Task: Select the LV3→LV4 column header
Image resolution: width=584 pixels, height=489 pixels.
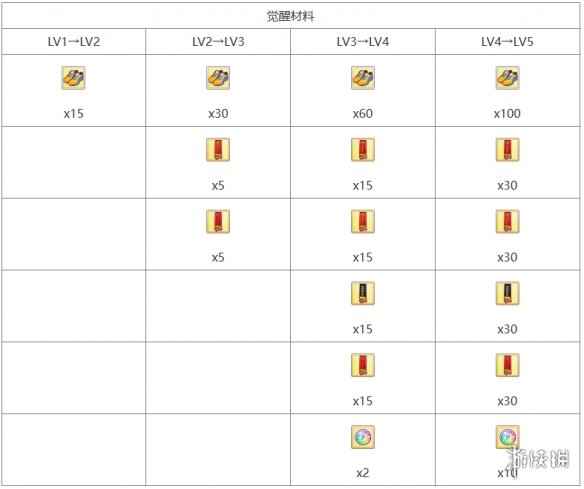Action: [x=363, y=42]
